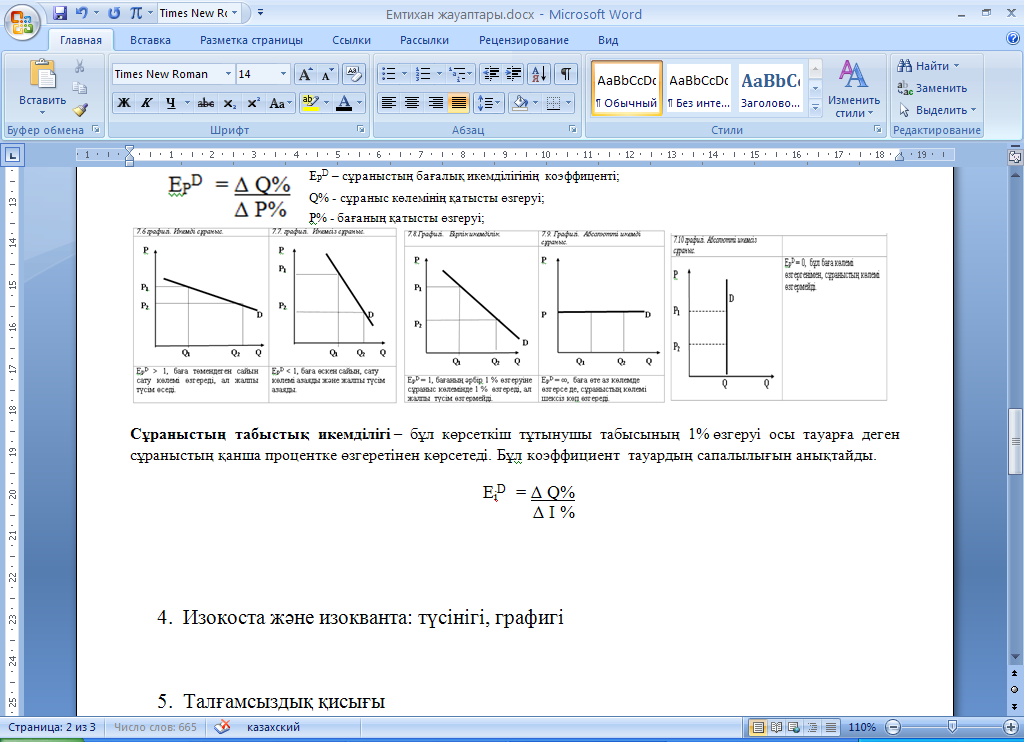This screenshot has height=742, width=1024.
Task: Click Заменить replace button
Action: pos(932,88)
